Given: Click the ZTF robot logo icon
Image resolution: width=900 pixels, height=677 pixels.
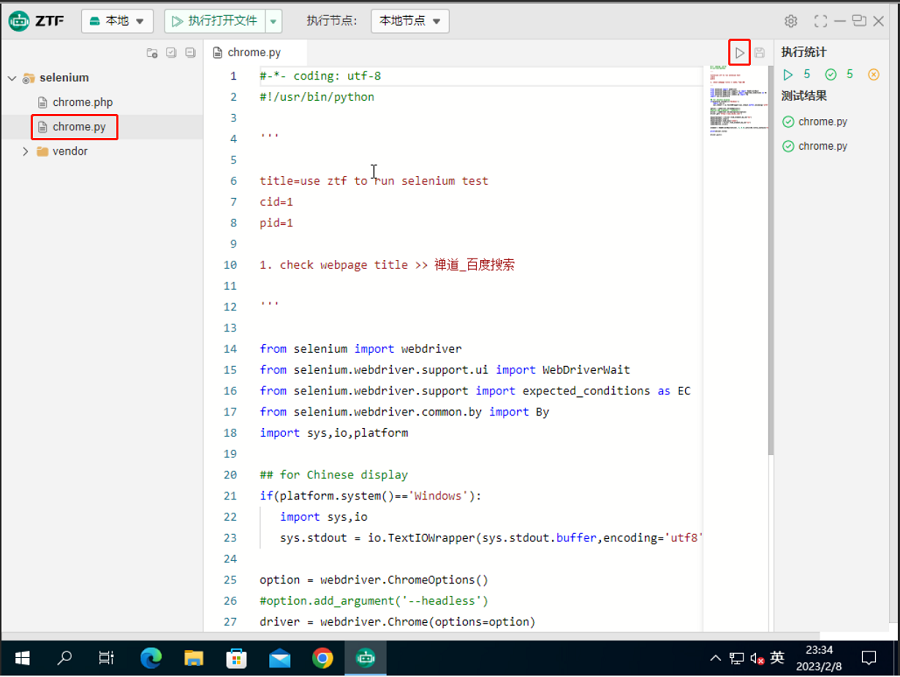Looking at the screenshot, I should click(19, 21).
